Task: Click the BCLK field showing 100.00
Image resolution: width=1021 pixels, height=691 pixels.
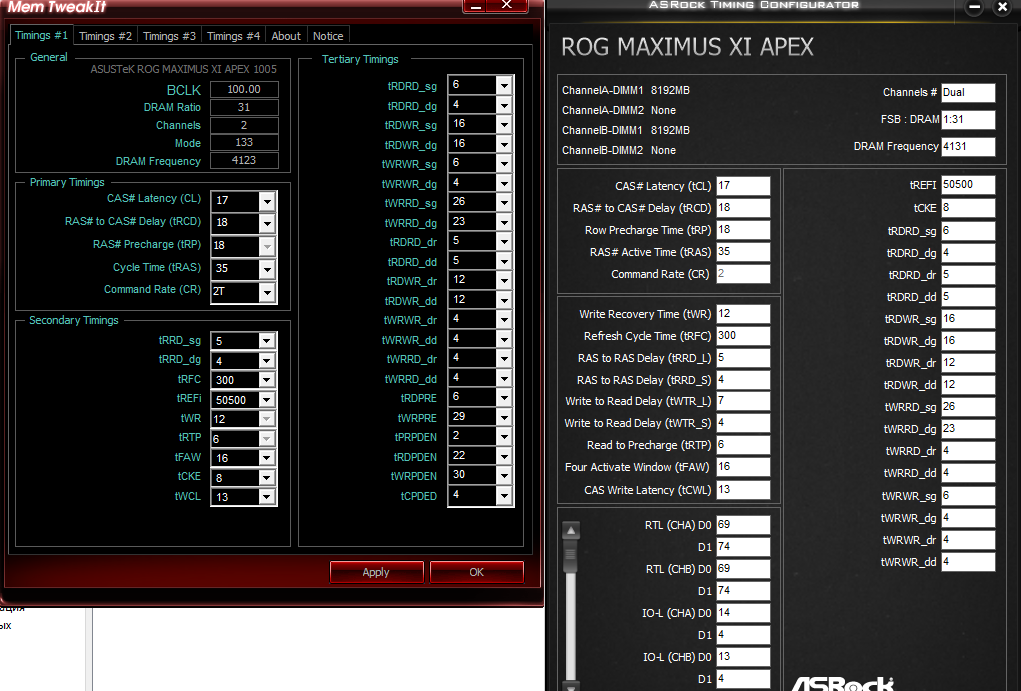Action: (244, 89)
